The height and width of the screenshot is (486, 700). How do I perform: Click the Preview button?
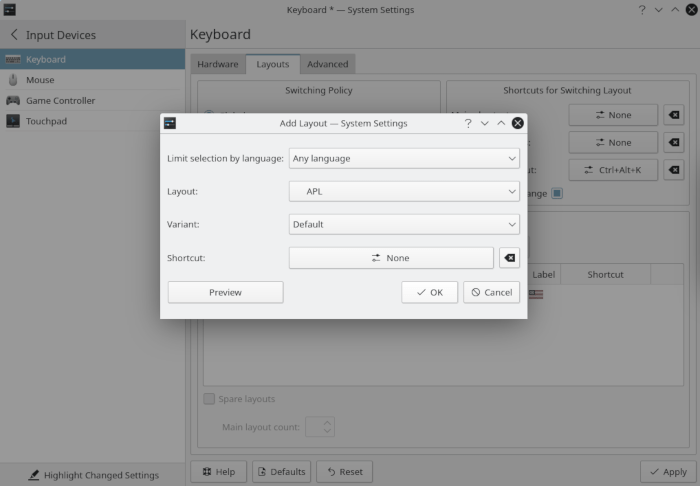[x=225, y=292]
